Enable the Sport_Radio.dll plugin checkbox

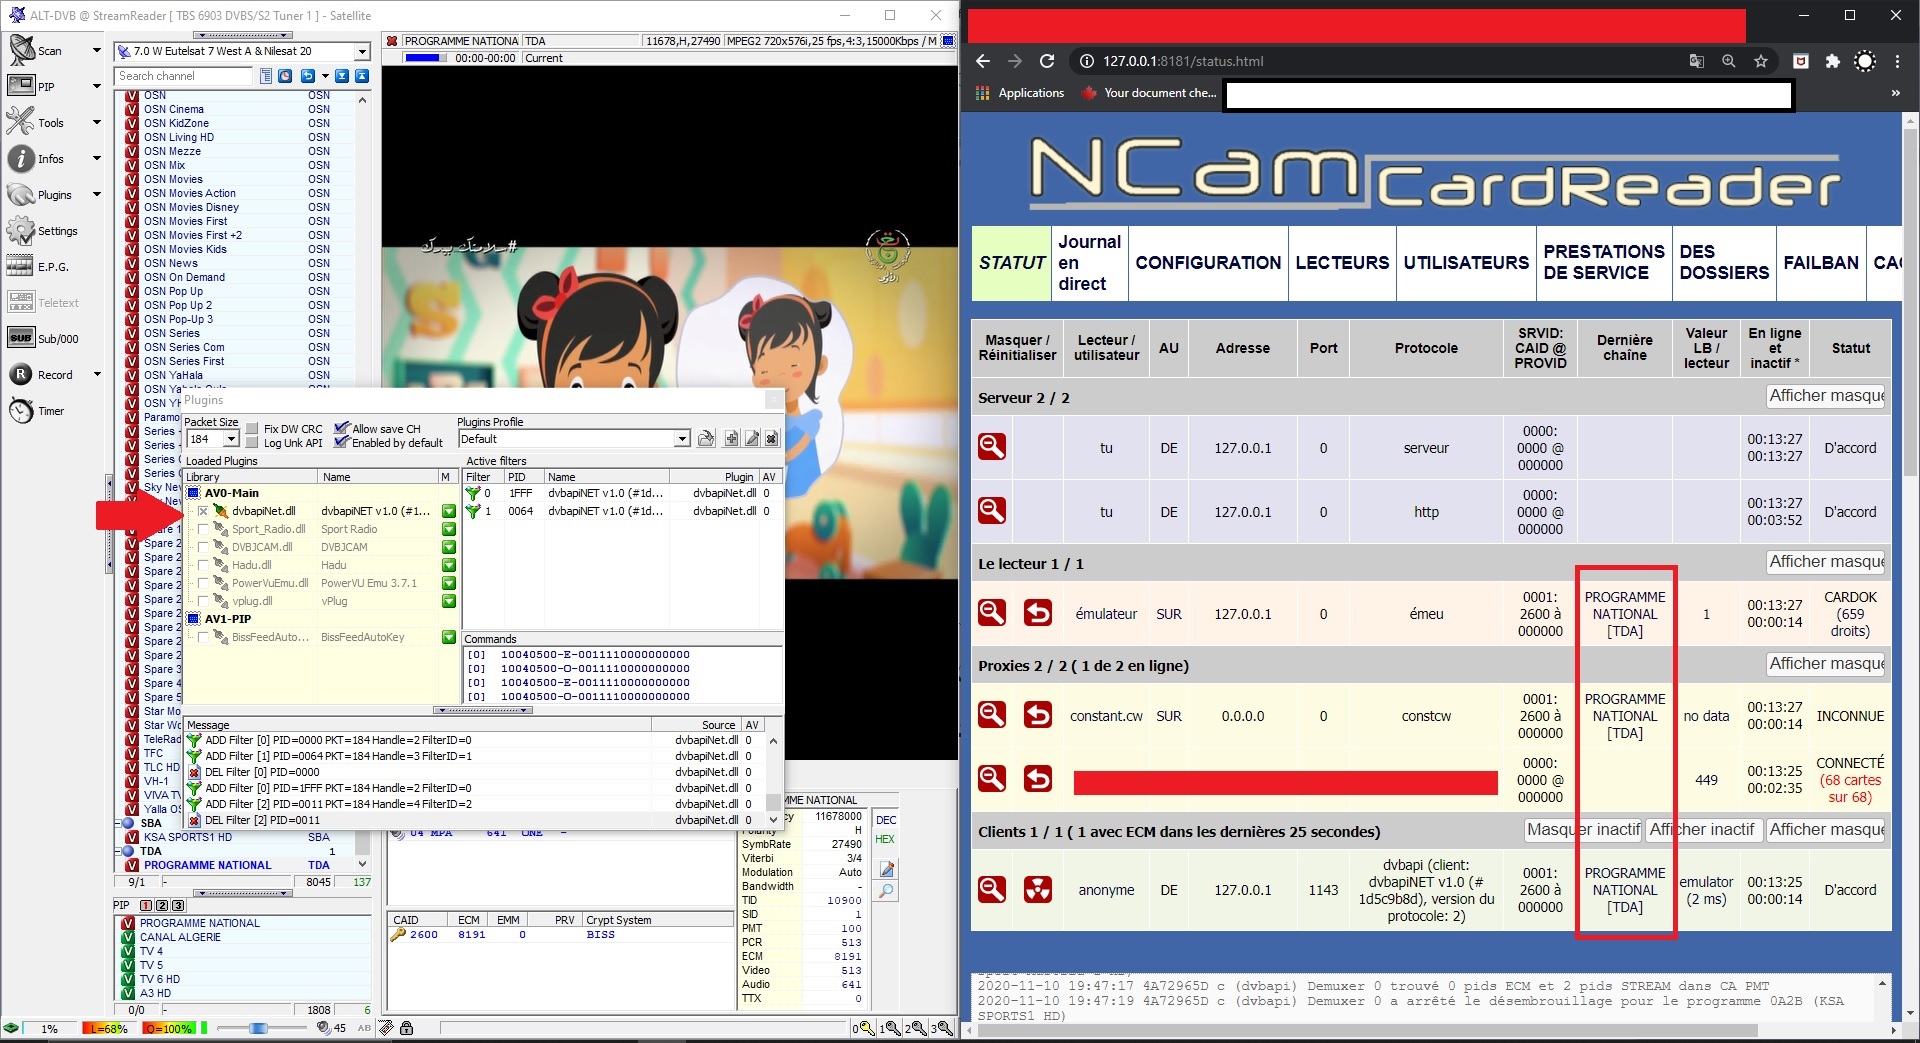(203, 529)
